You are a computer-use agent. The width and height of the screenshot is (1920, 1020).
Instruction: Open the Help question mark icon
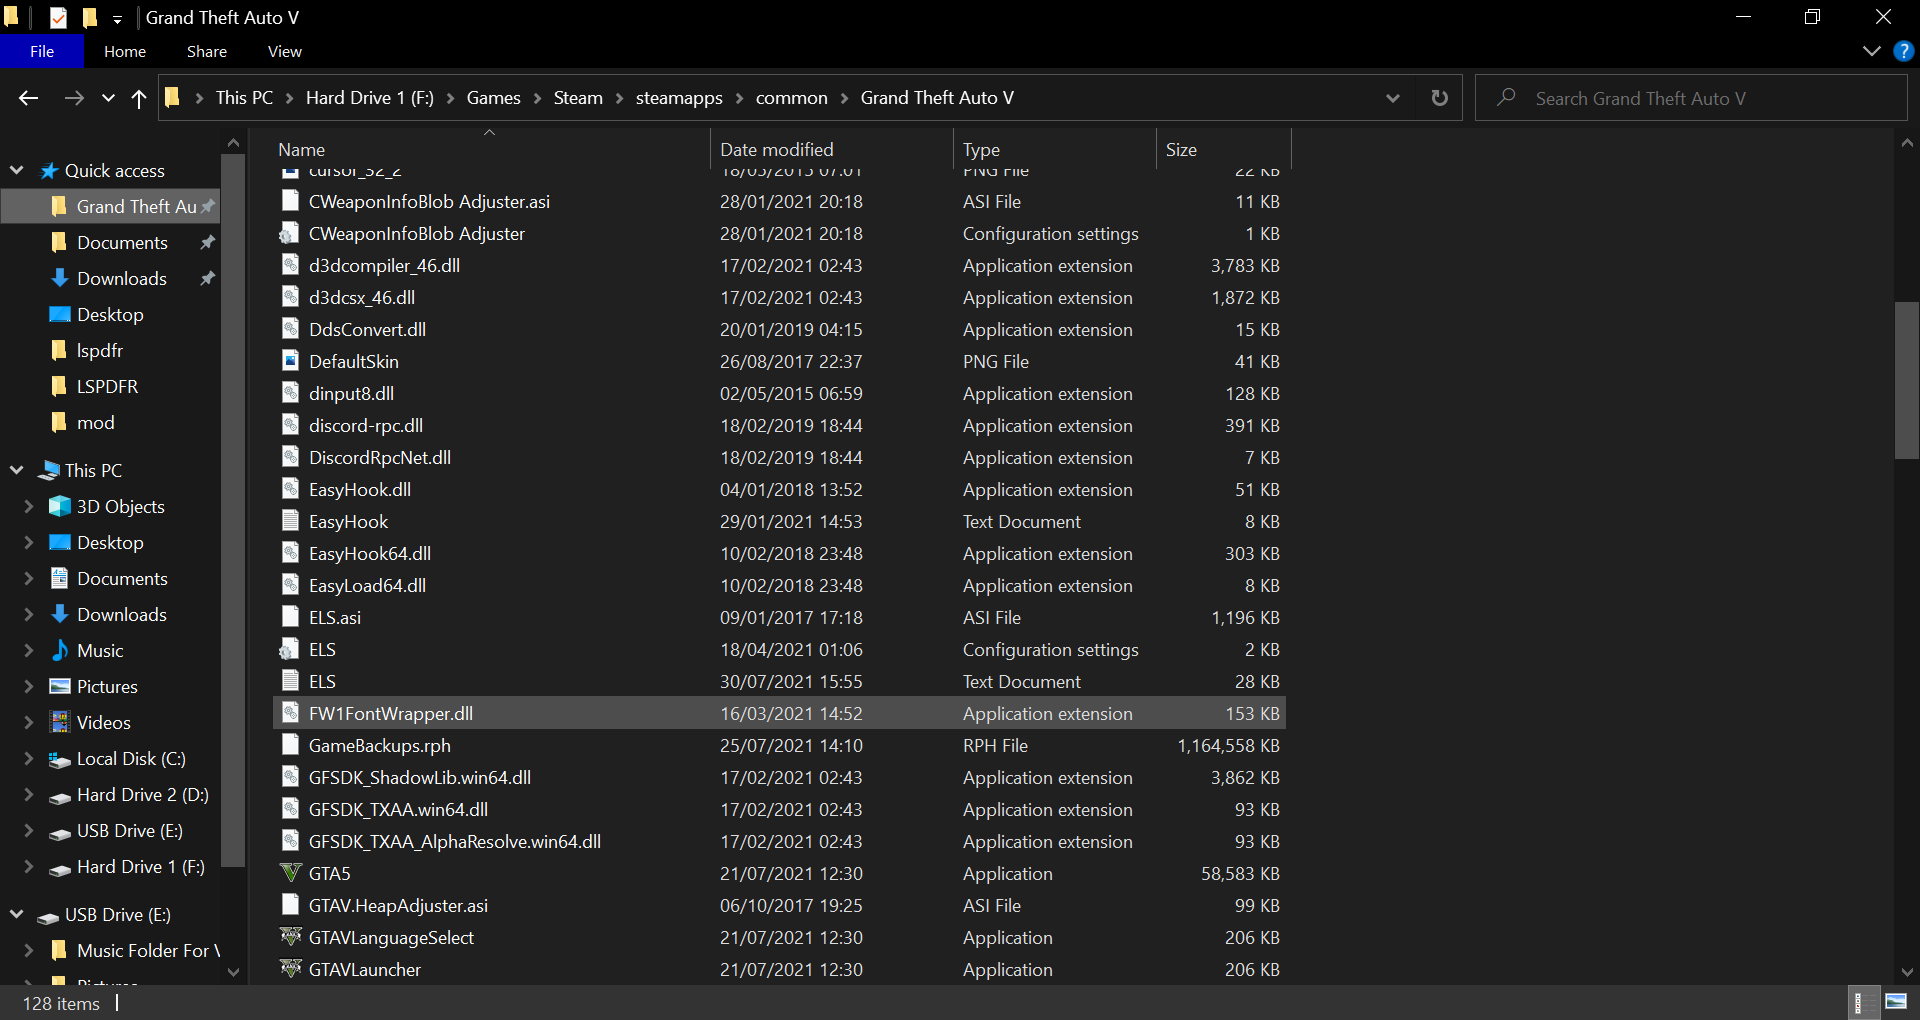click(x=1904, y=51)
